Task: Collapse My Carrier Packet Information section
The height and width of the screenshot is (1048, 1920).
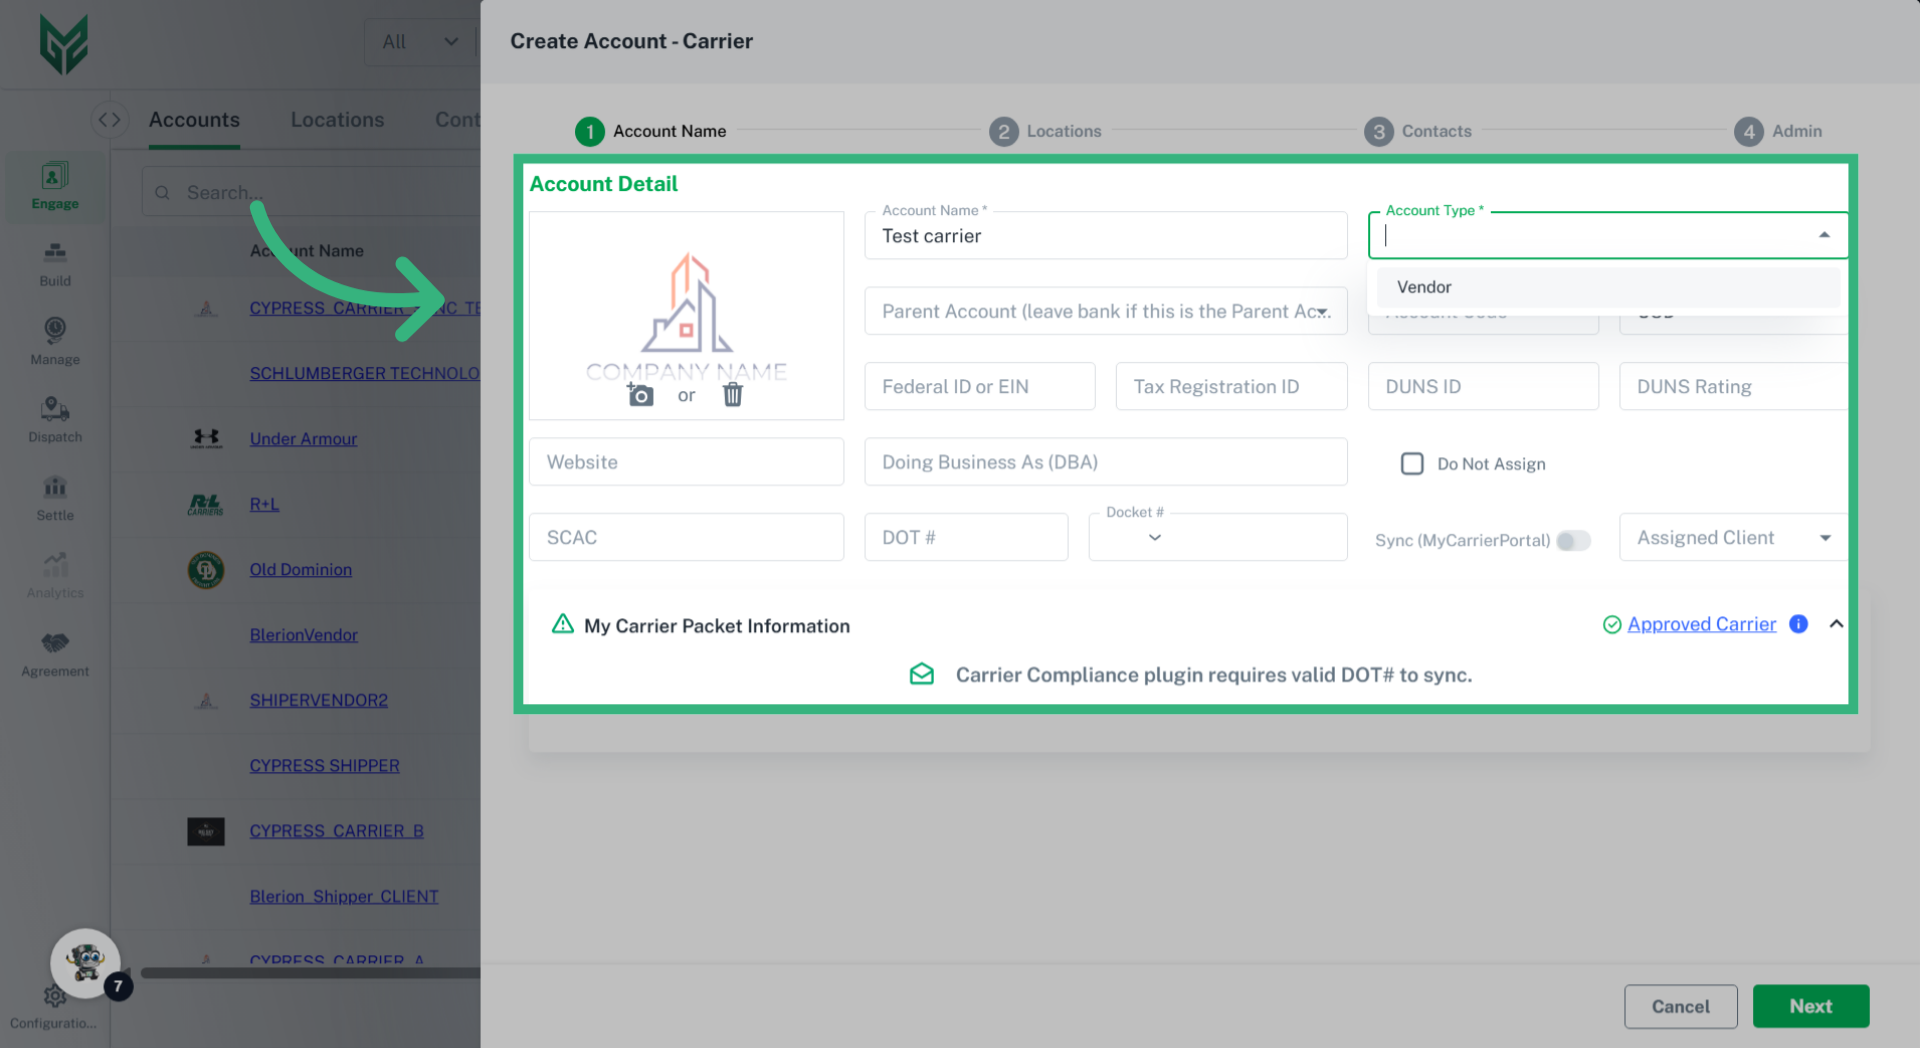Action: coord(1836,624)
